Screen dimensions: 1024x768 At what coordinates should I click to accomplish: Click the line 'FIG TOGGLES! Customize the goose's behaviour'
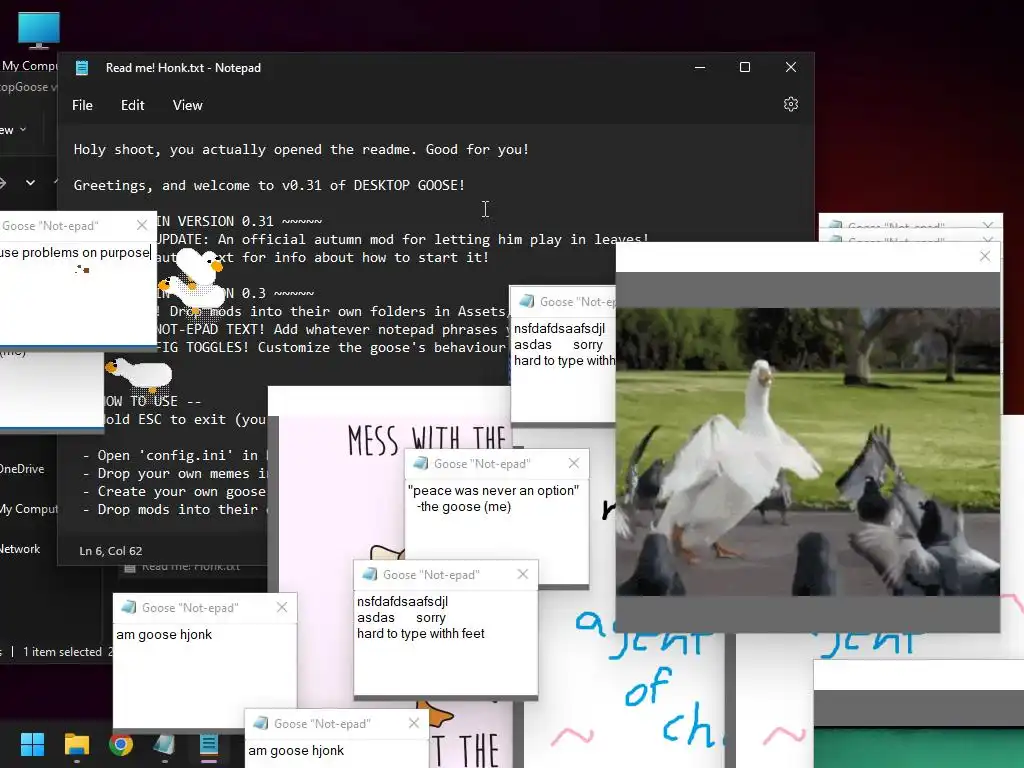[332, 347]
